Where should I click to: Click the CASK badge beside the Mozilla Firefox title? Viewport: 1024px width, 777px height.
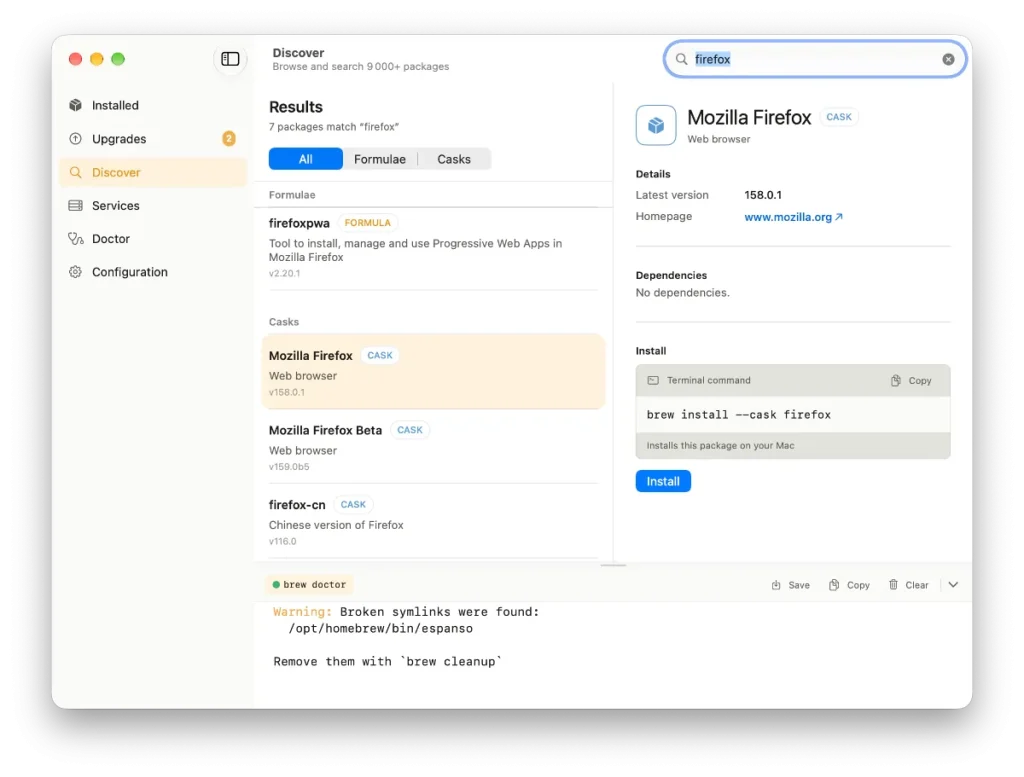click(839, 117)
